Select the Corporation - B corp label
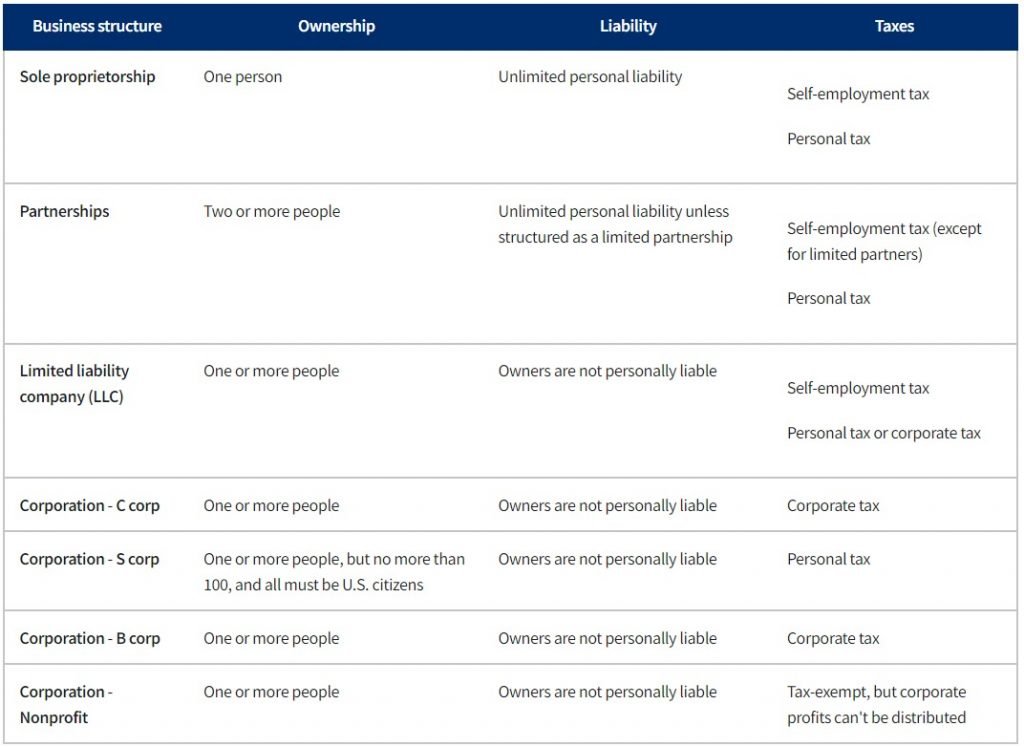Image resolution: width=1024 pixels, height=747 pixels. coord(90,639)
